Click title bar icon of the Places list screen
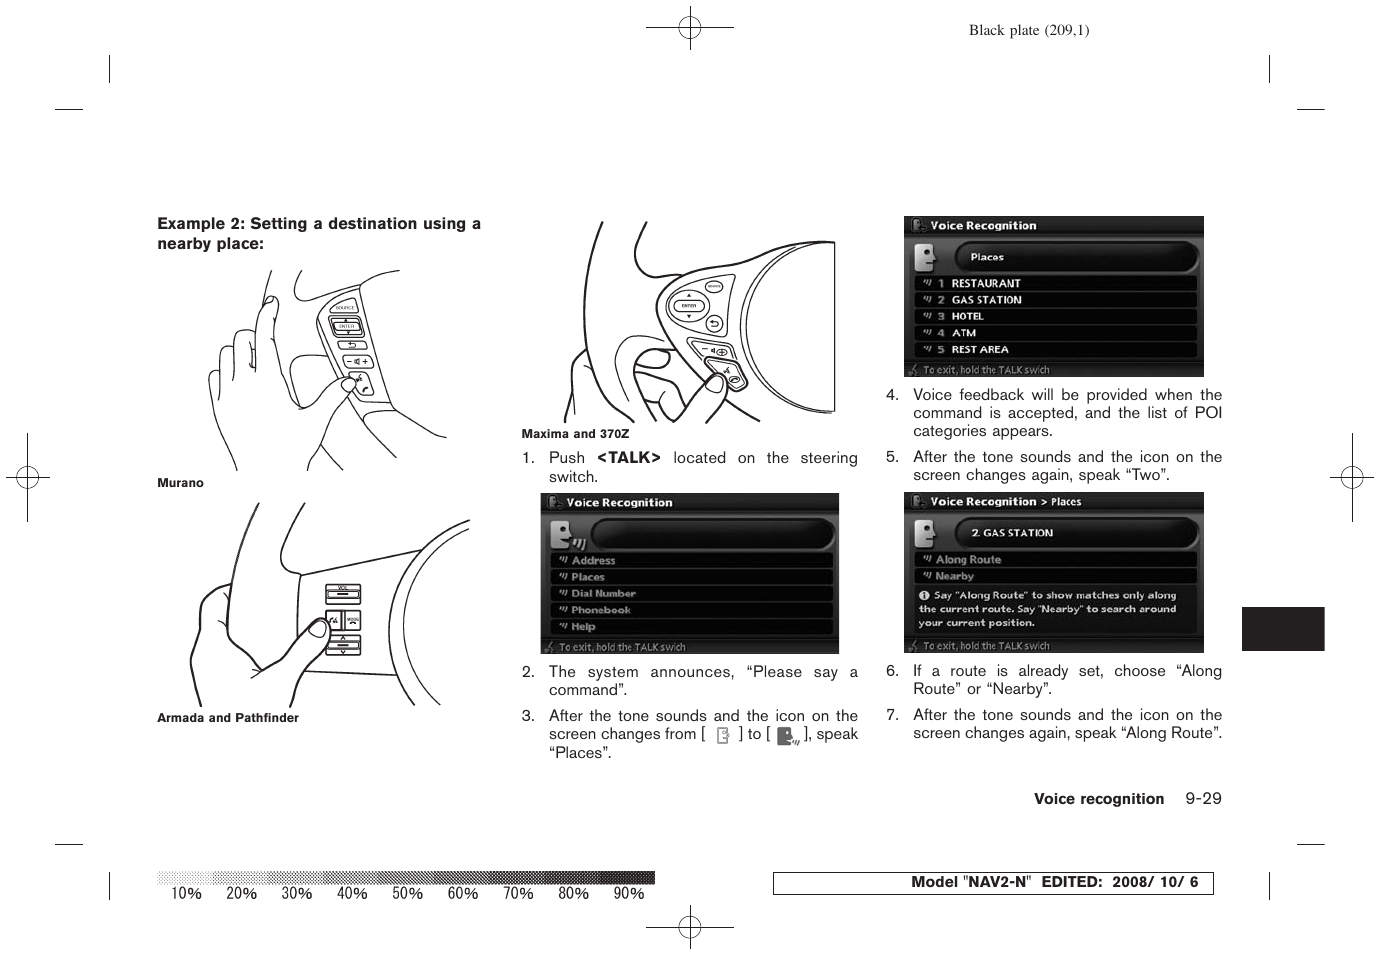 click(x=919, y=226)
